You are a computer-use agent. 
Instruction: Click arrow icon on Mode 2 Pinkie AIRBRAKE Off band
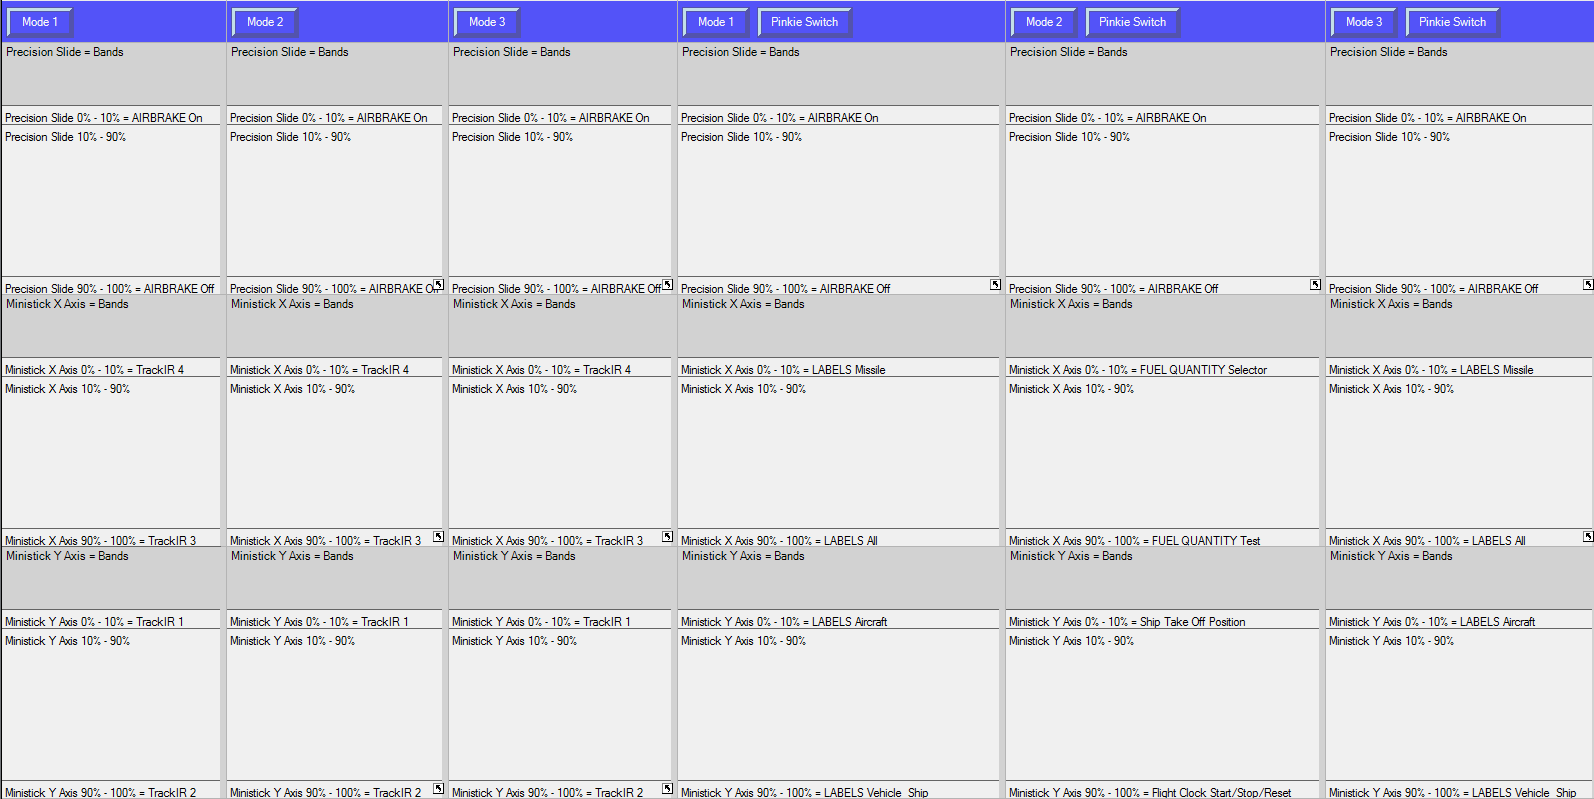click(1315, 285)
